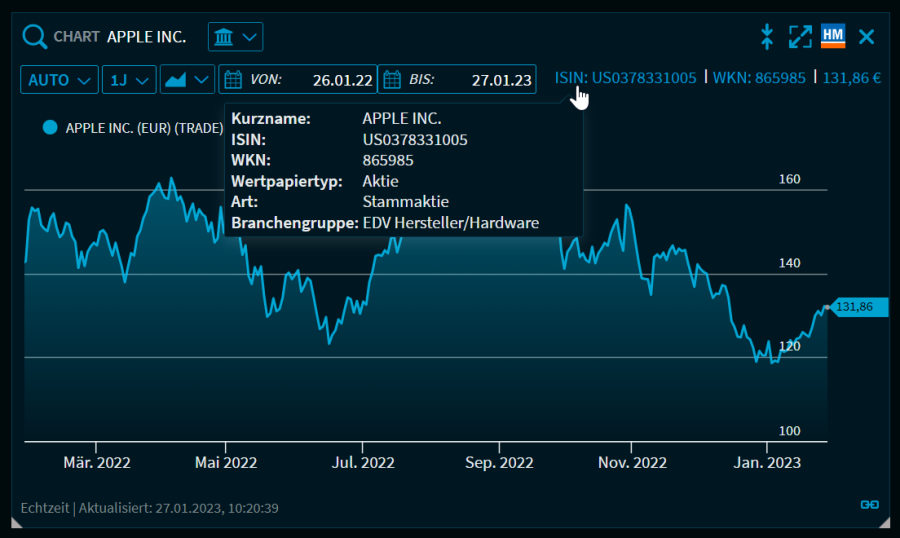Click the resize handle in bottom-right corner
900x538 pixels.
click(883, 522)
